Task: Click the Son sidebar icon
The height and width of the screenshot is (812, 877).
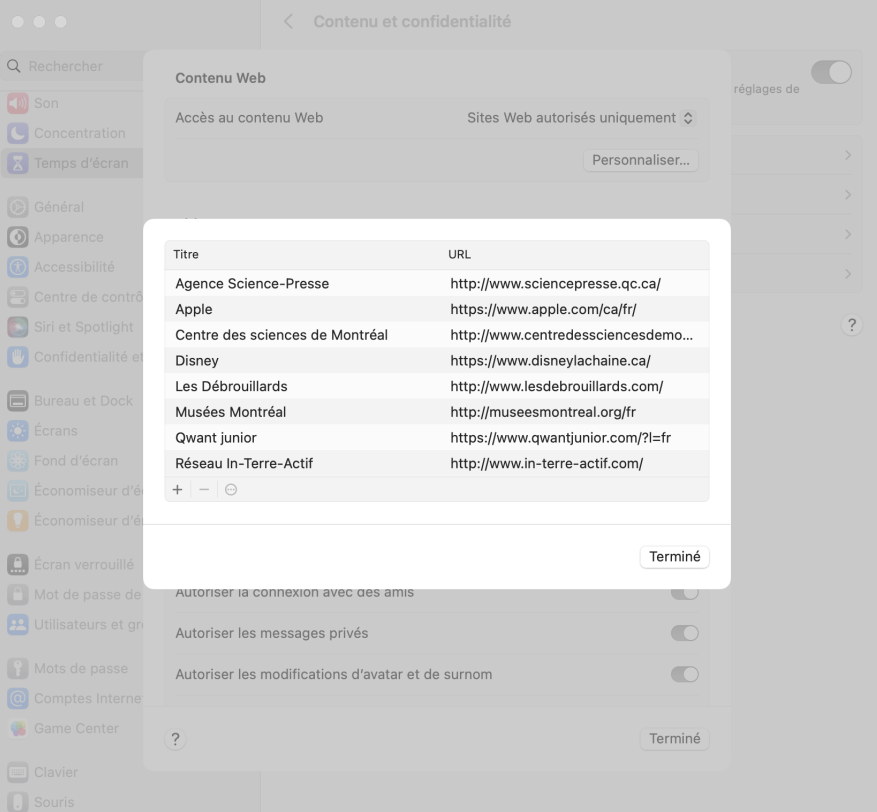Action: coord(18,103)
